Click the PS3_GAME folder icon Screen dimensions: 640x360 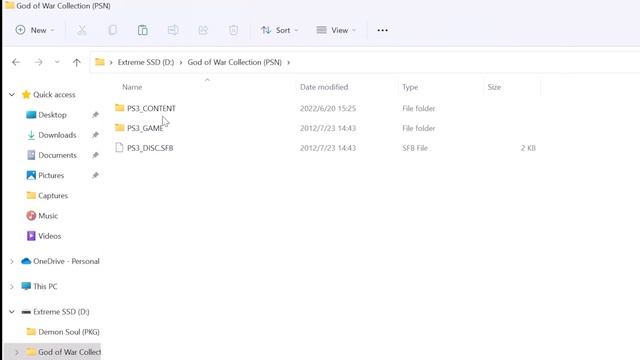tap(120, 128)
